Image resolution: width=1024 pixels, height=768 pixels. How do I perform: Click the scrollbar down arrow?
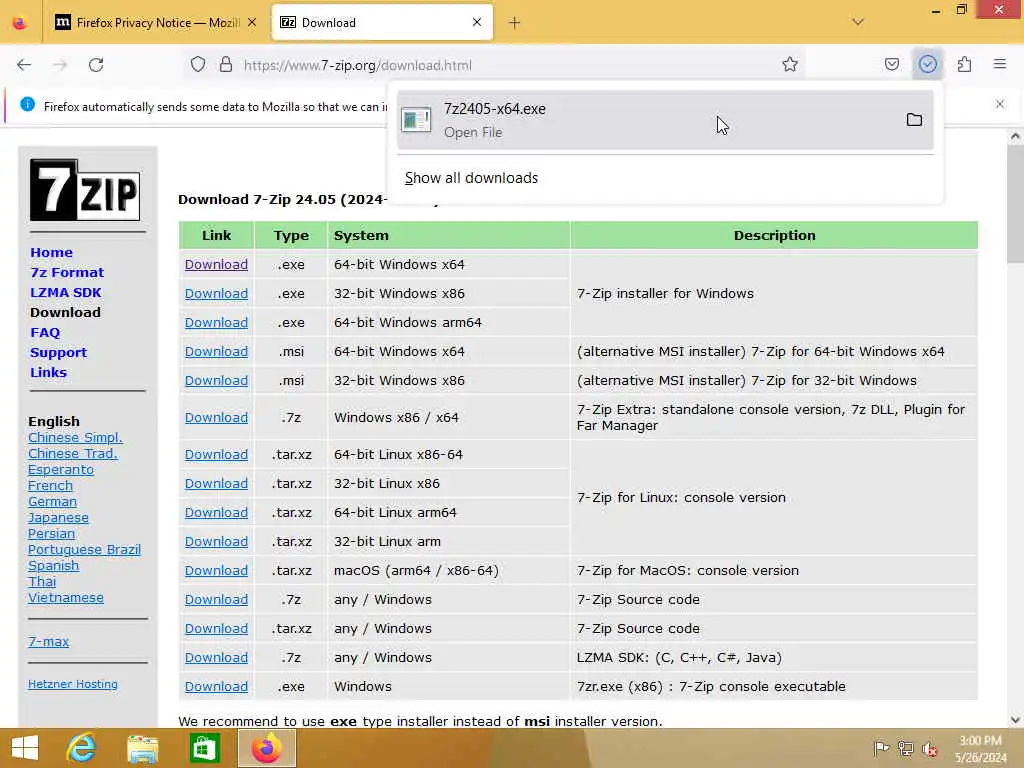pos(1015,720)
